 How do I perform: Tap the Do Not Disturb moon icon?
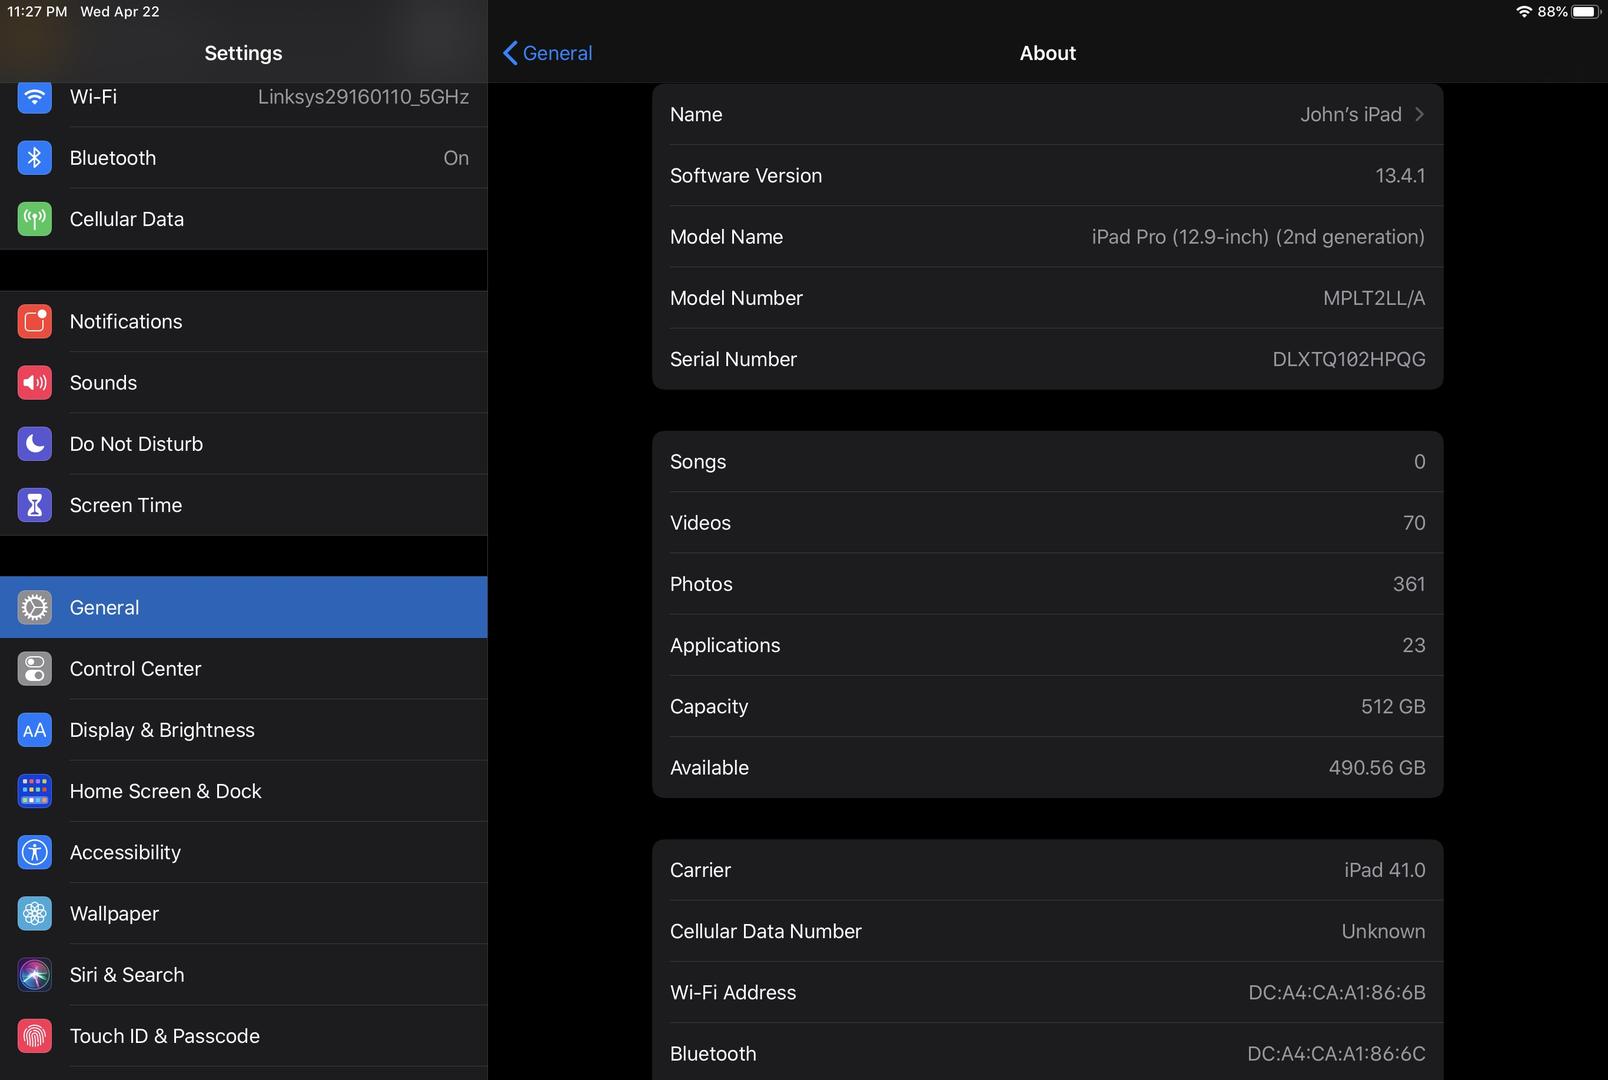tap(35, 444)
